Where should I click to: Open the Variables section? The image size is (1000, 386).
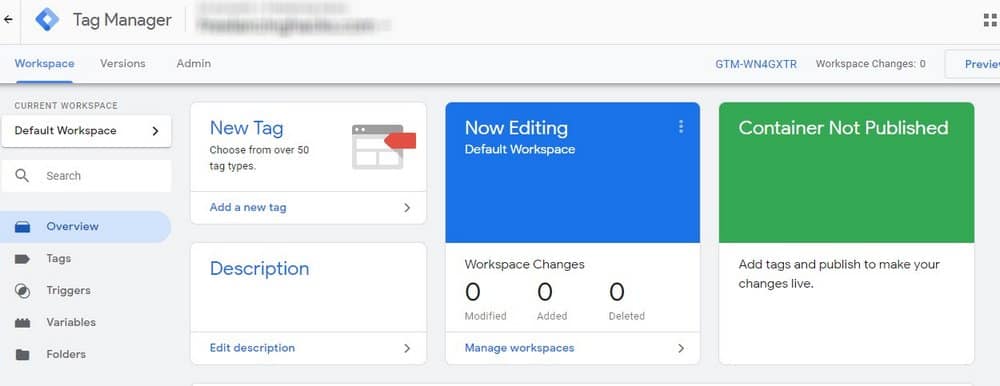click(85, 322)
